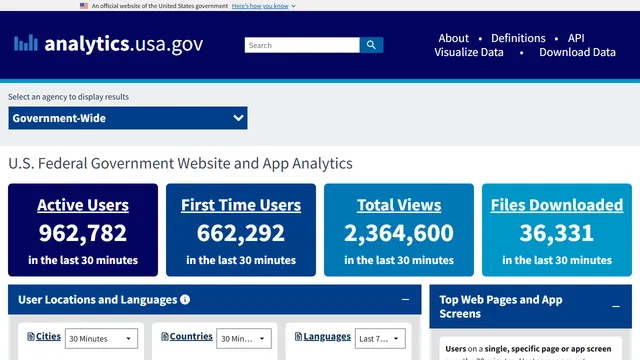This screenshot has height=360, width=640.
Task: Click the U.S. Federal Government Website and App Analytics heading
Action: pyautogui.click(x=180, y=163)
